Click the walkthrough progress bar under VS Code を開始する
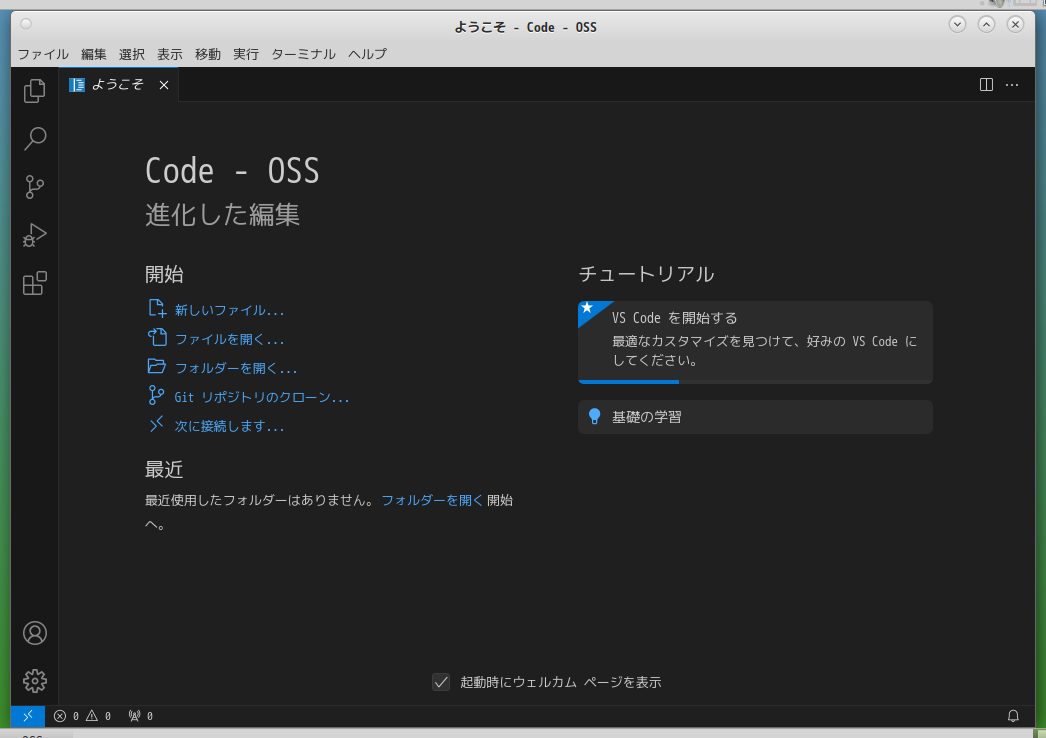This screenshot has height=738, width=1046. click(755, 382)
